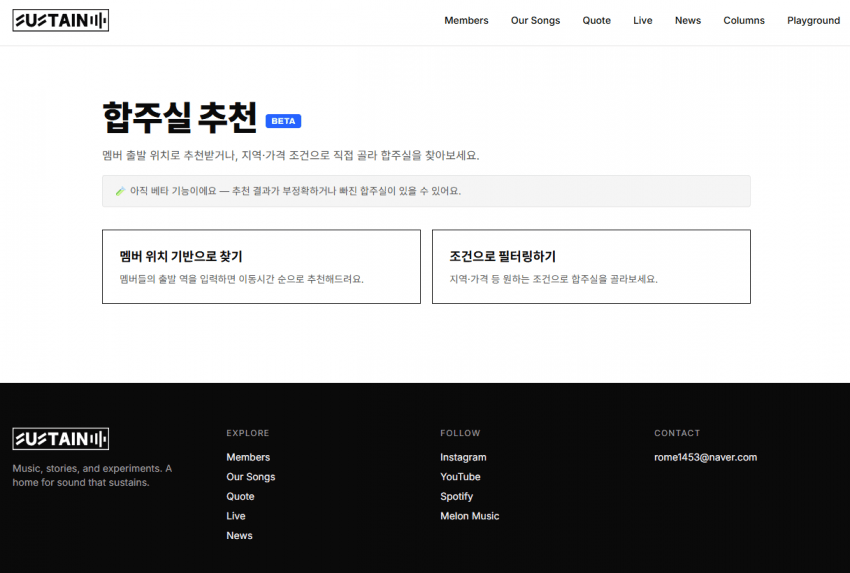Click the FOLLOW footer heading
Viewport: 850px width, 573px height.
pos(460,433)
